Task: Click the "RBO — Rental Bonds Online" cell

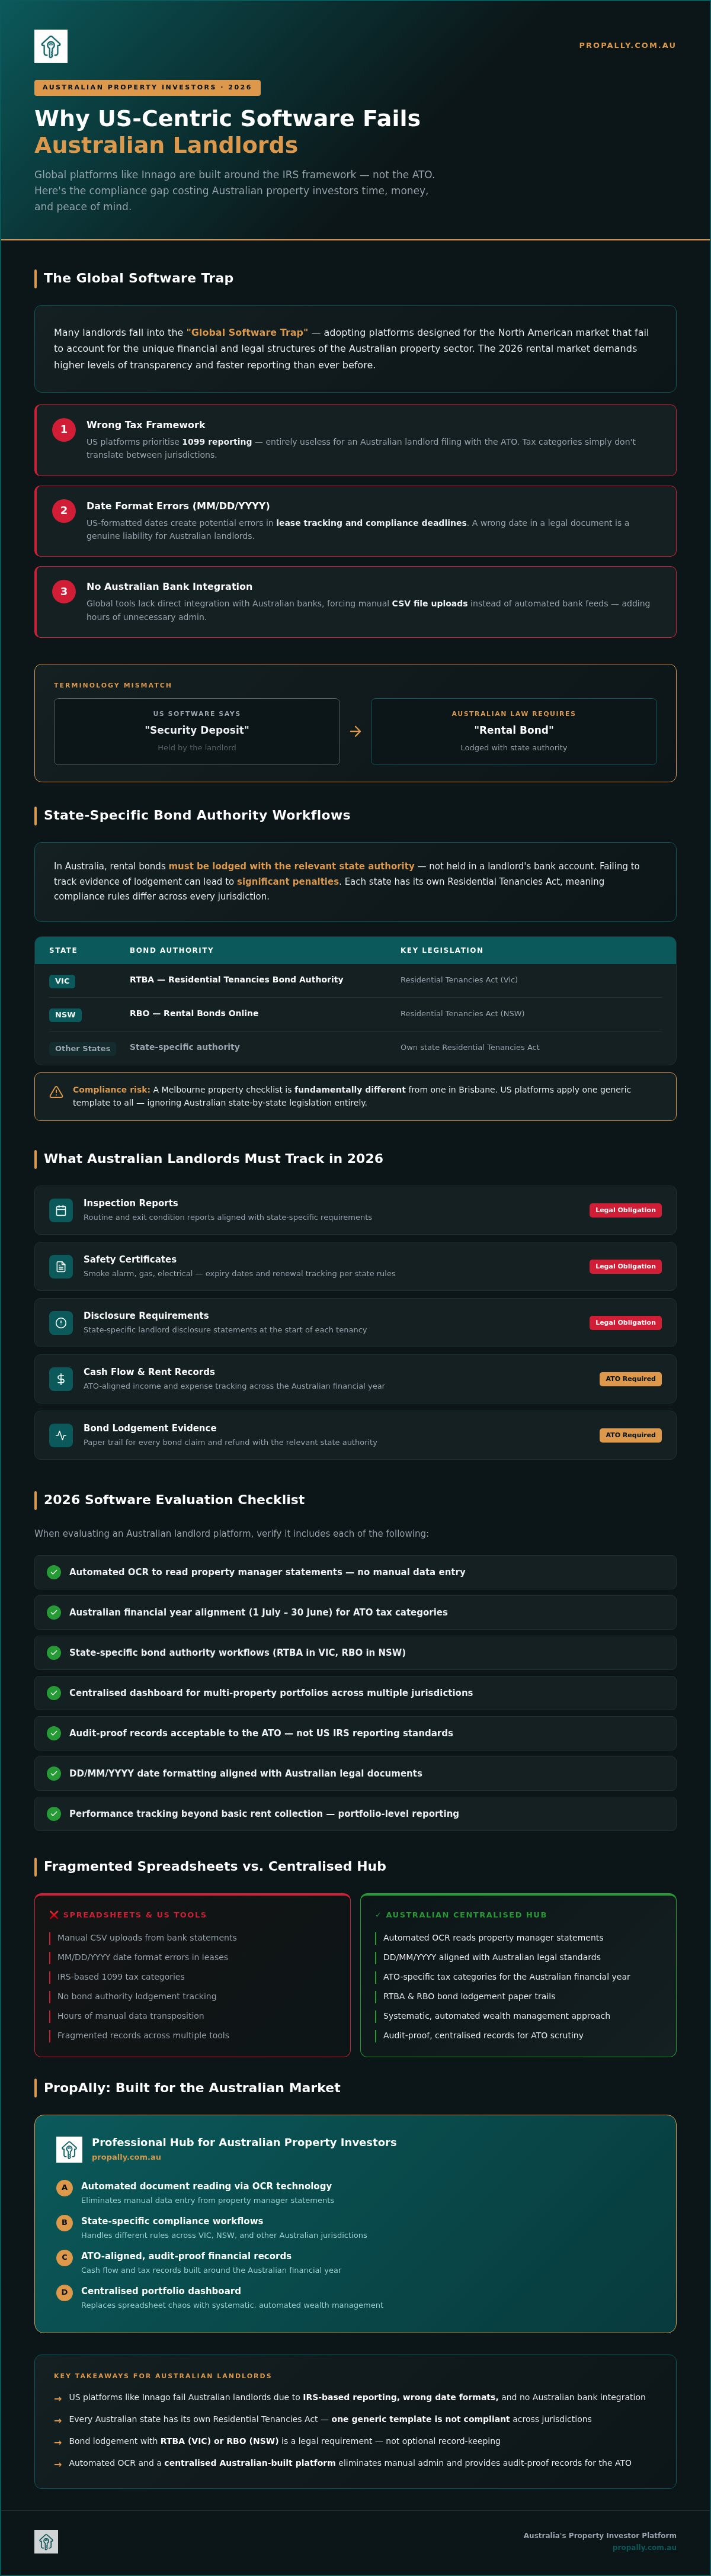Action: 194,1013
